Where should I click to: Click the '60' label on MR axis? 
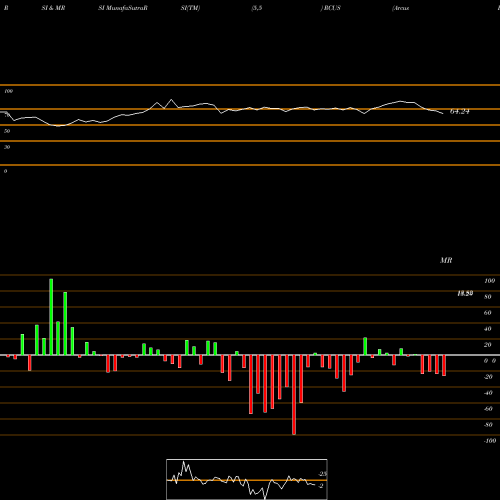488,313
